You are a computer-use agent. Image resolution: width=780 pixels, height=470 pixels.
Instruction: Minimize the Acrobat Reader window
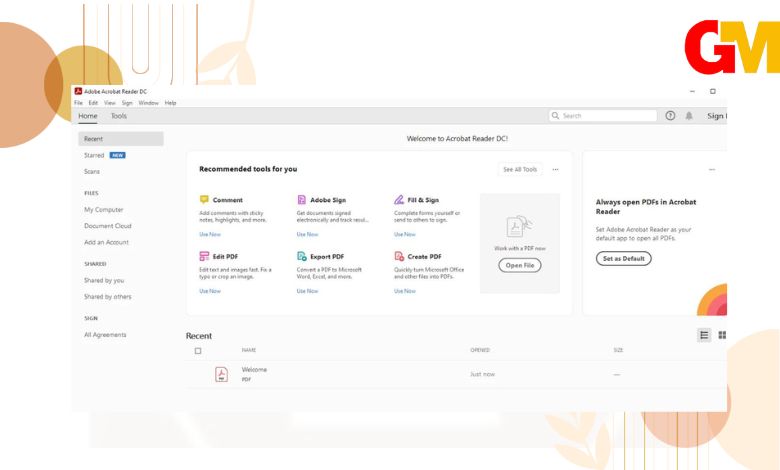(x=692, y=92)
